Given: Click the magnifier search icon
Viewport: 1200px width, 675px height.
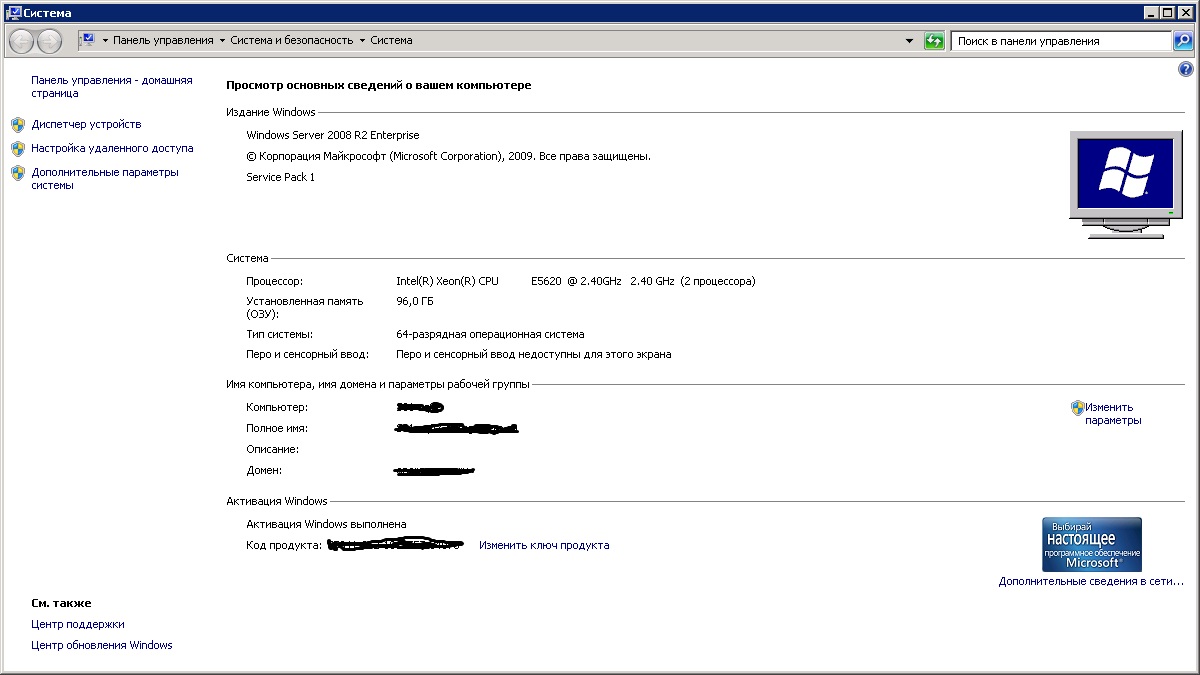Looking at the screenshot, I should 1183,41.
